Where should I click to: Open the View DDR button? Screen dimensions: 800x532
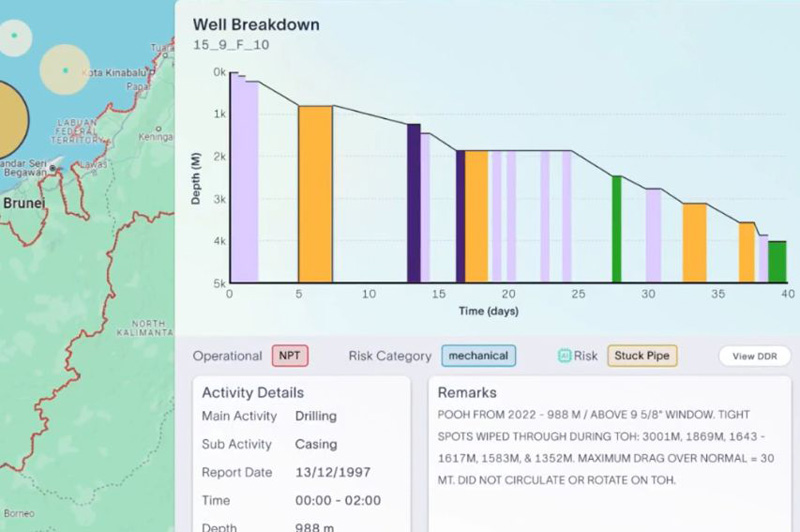tap(755, 356)
